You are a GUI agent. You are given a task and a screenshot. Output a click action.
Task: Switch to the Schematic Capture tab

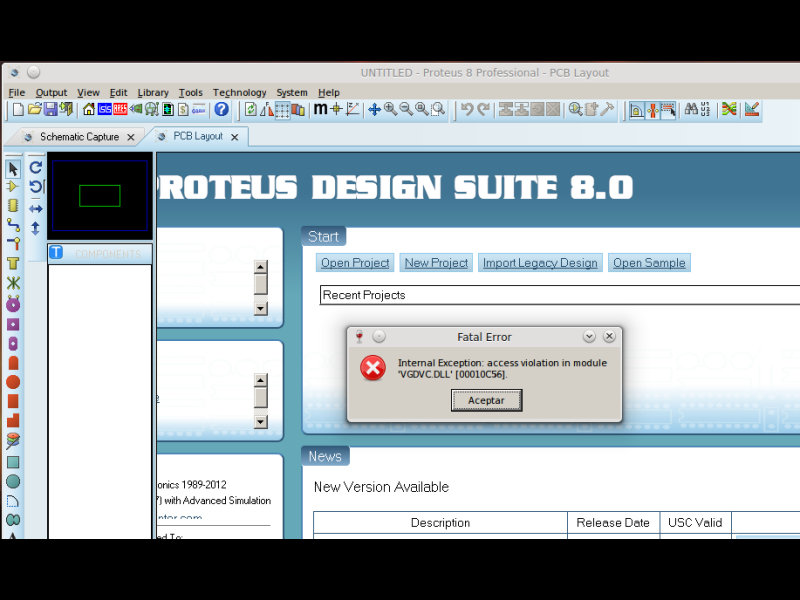(79, 137)
